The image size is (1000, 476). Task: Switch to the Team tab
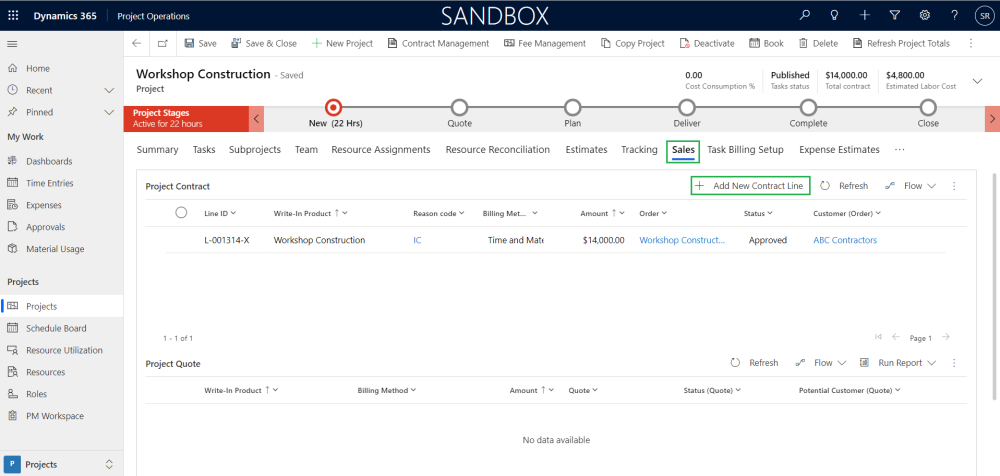(x=306, y=149)
